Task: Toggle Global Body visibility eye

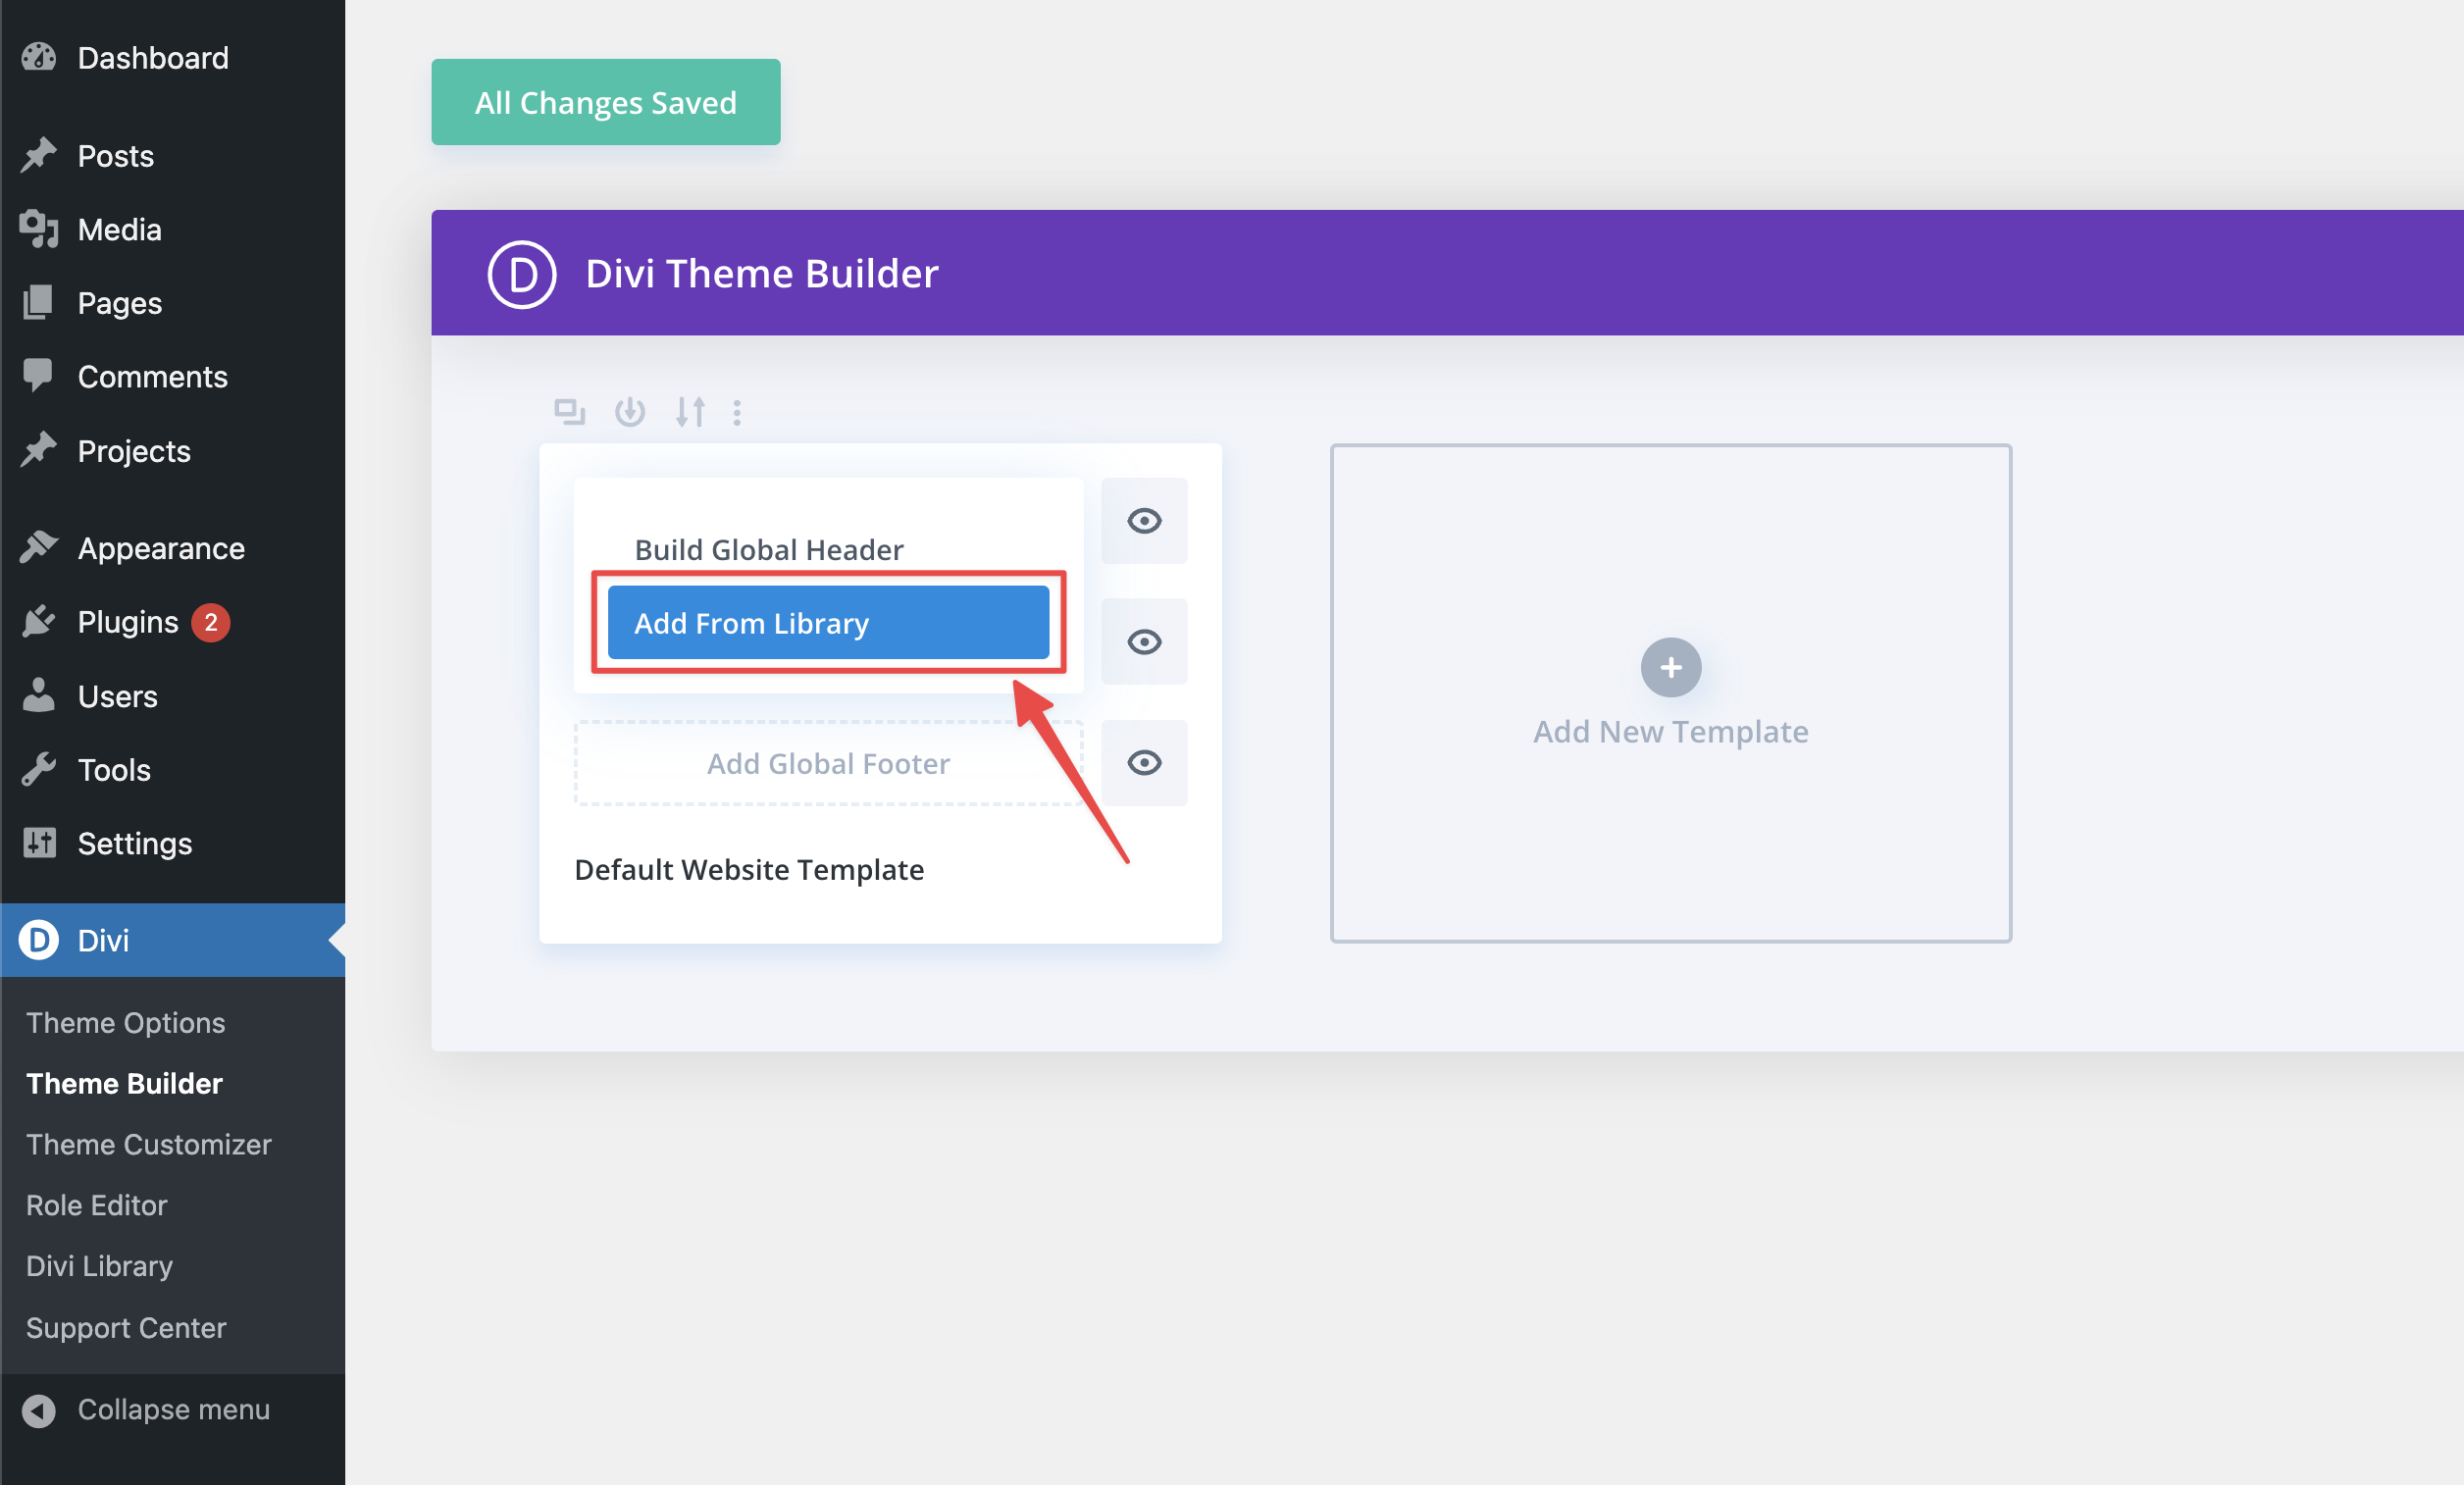Action: click(x=1144, y=642)
